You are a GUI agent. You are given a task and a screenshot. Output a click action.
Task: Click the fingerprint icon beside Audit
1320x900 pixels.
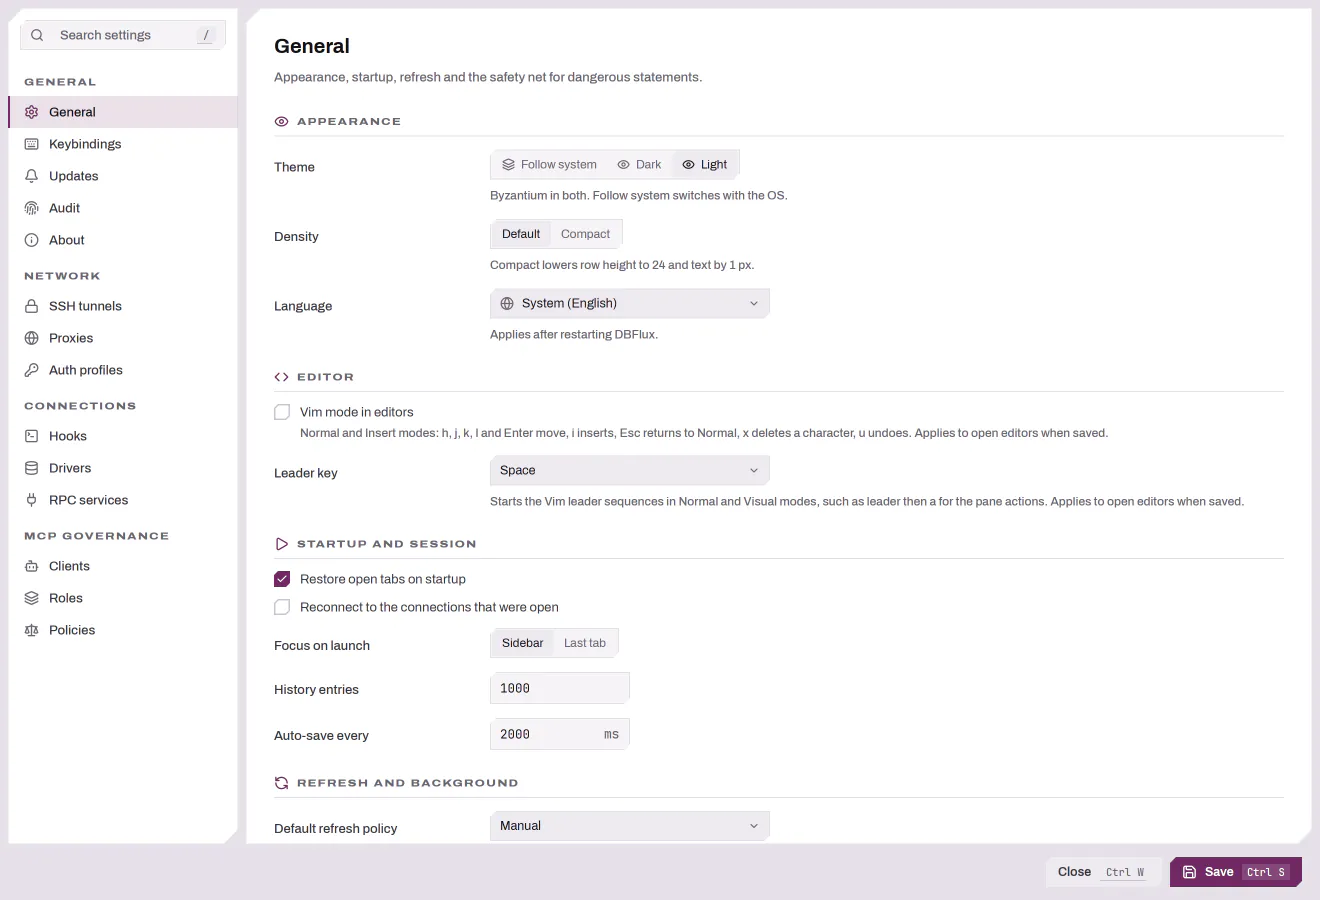click(31, 208)
